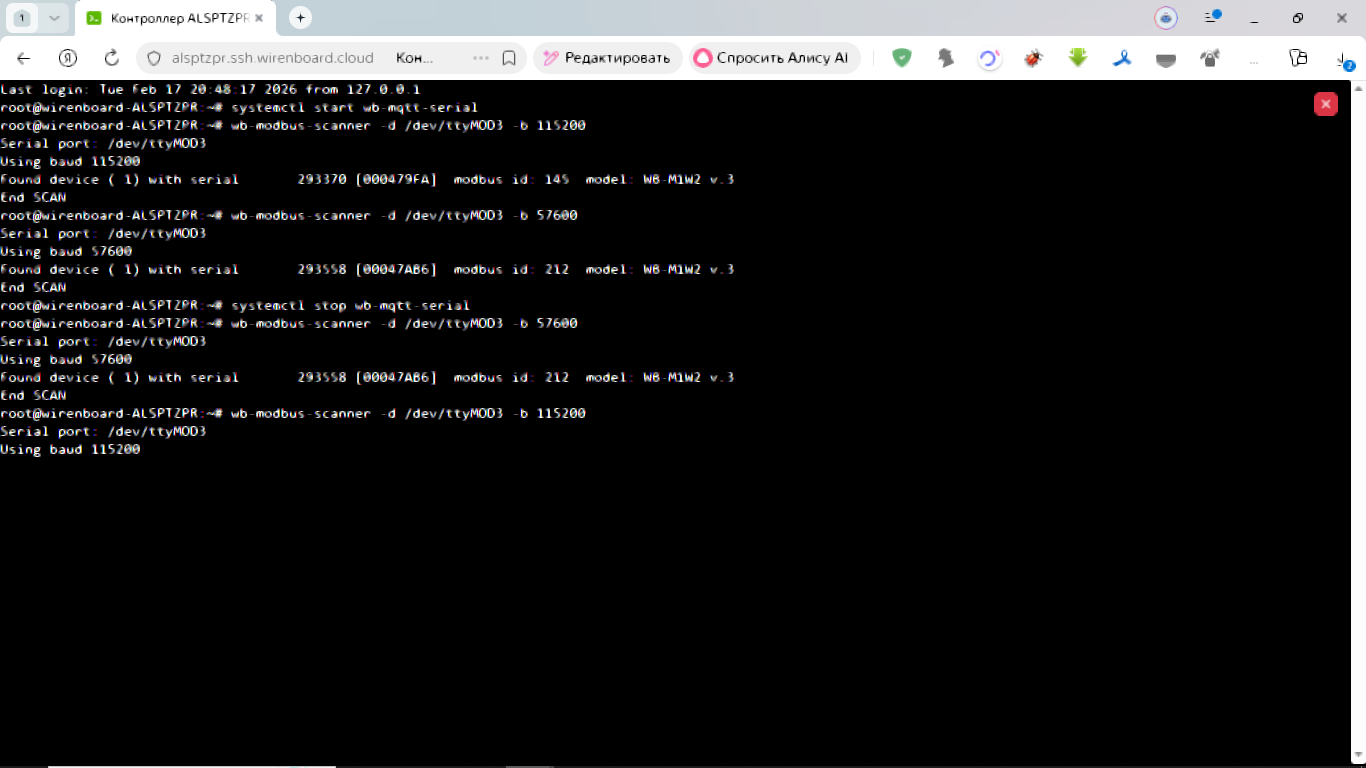This screenshot has height=768, width=1366.
Task: Click Спросить Алису AI button
Action: point(772,58)
